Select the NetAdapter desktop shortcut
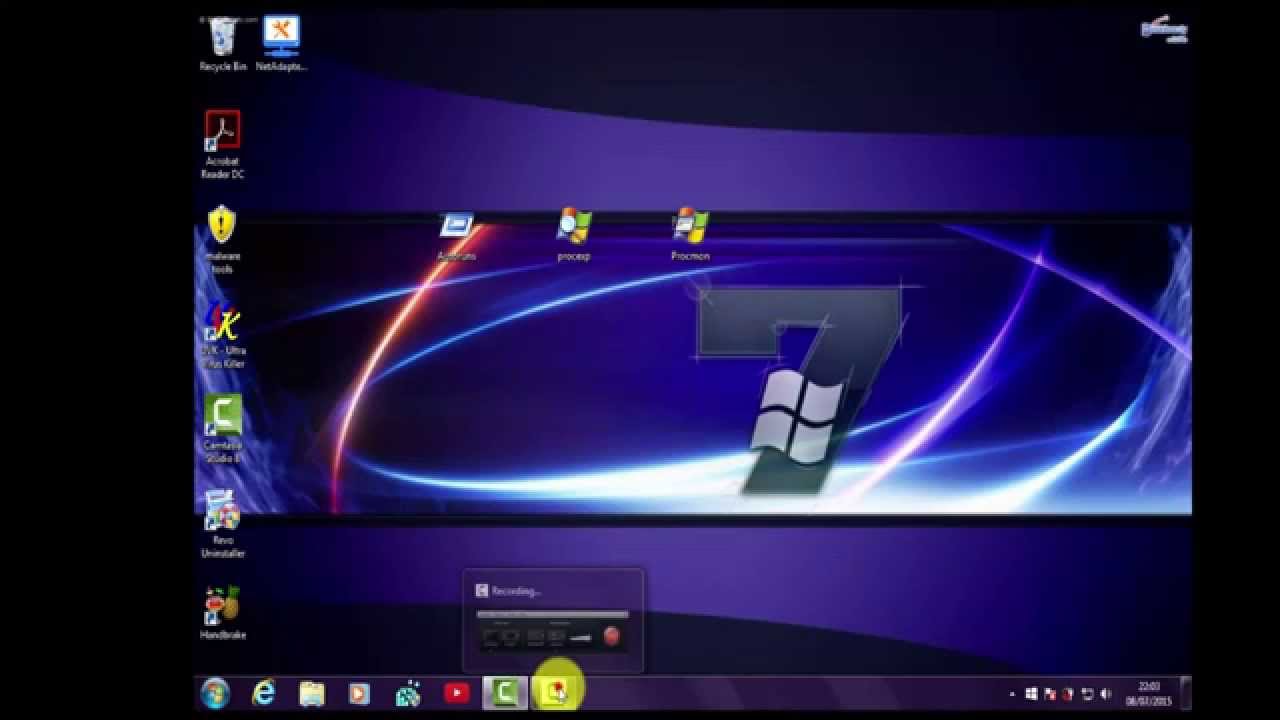The height and width of the screenshot is (720, 1280). point(281,45)
